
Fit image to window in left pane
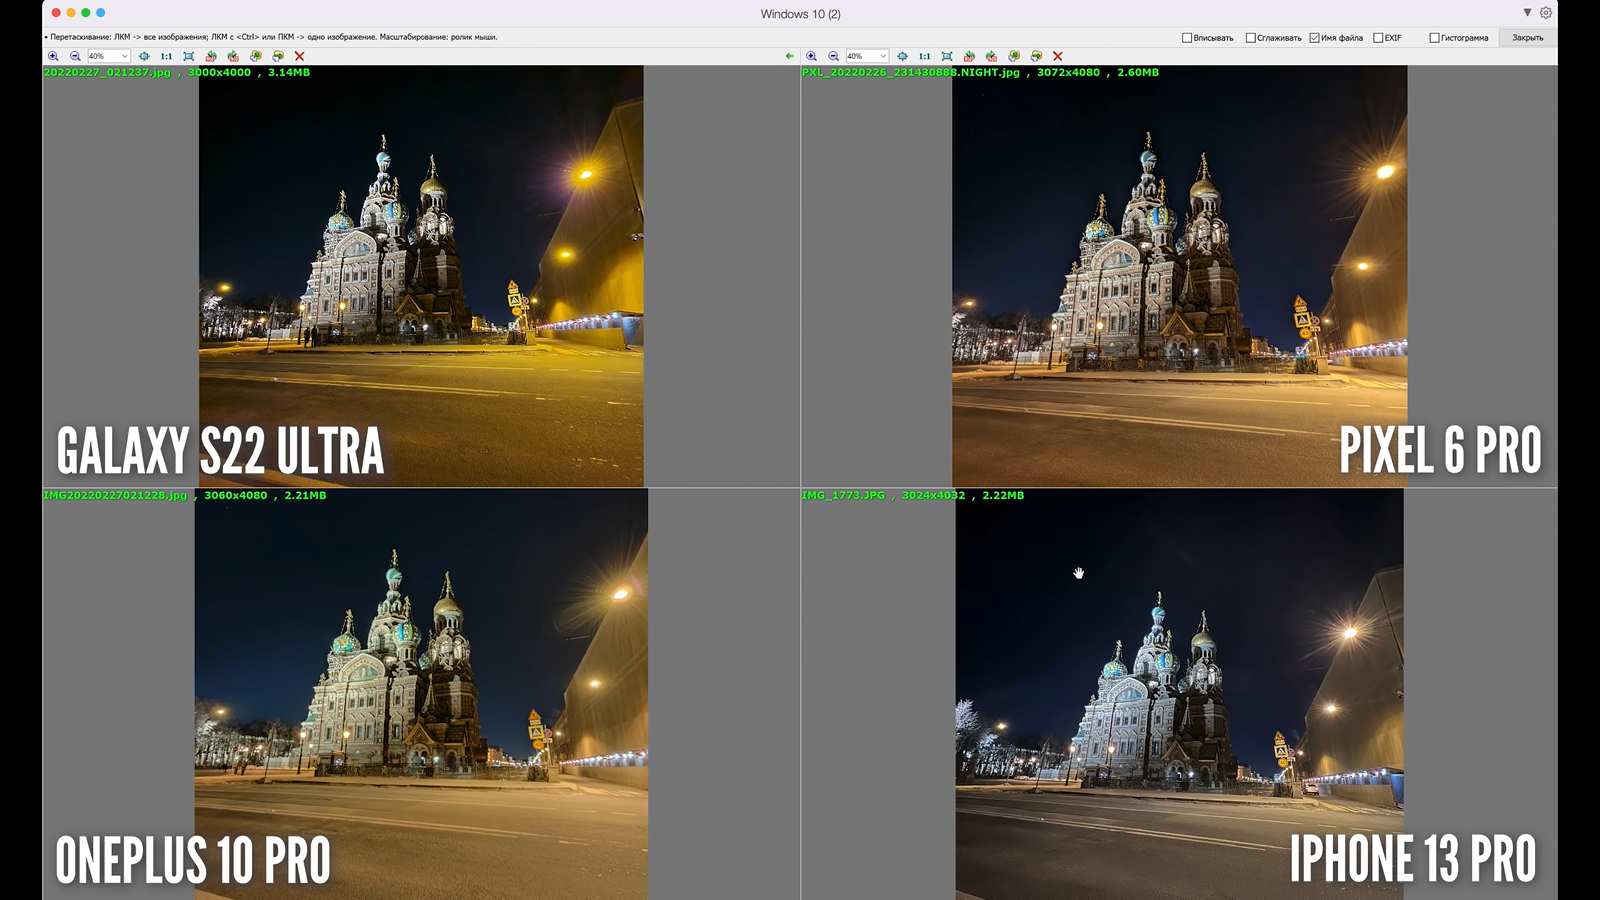144,56
